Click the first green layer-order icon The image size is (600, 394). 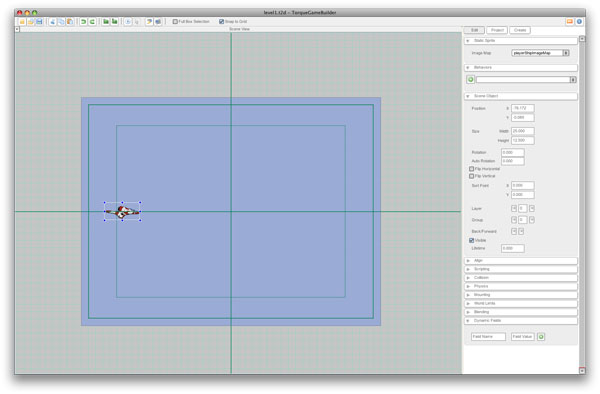(106, 21)
